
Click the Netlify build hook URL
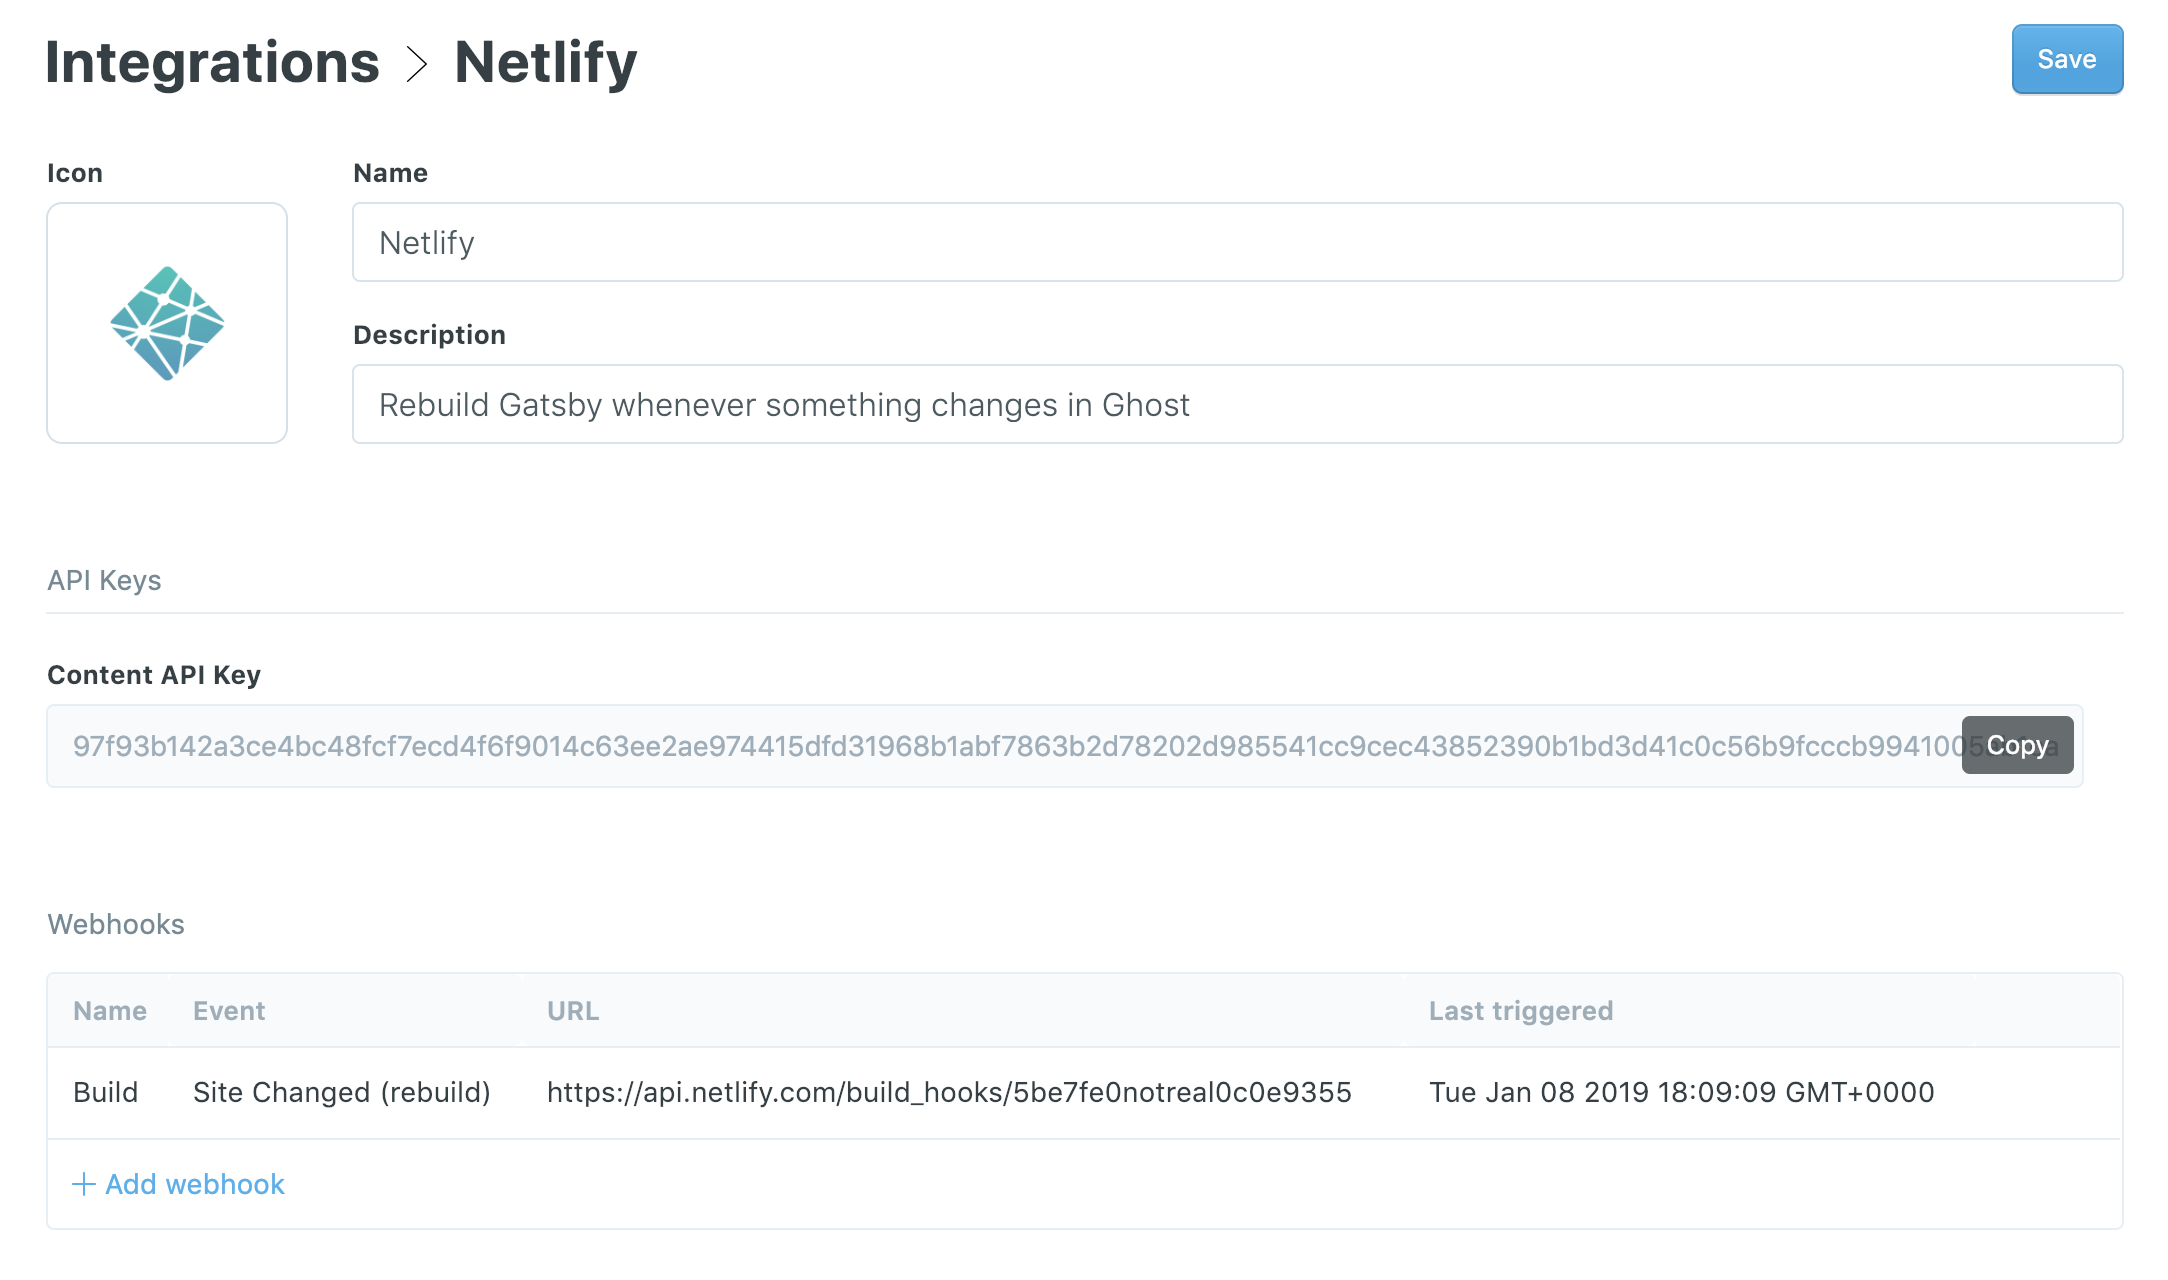pos(949,1092)
